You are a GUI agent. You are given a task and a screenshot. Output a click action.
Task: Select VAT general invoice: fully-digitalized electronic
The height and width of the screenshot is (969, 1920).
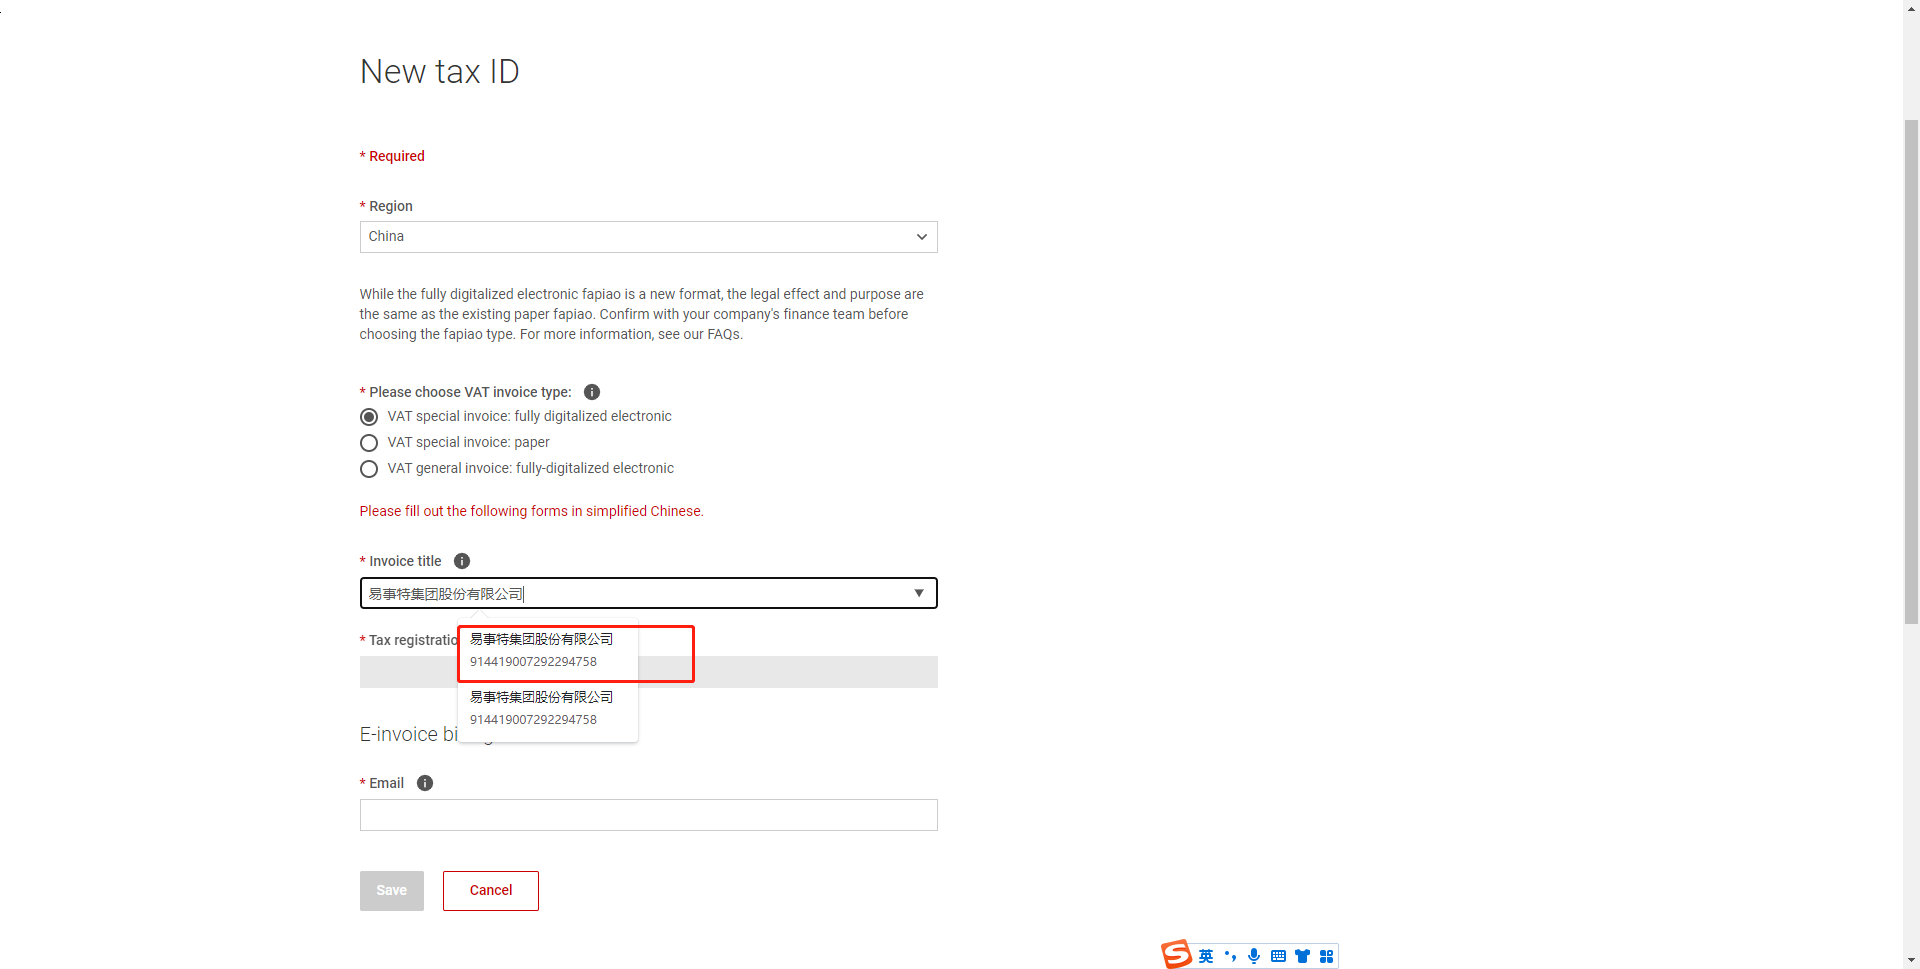click(x=369, y=469)
